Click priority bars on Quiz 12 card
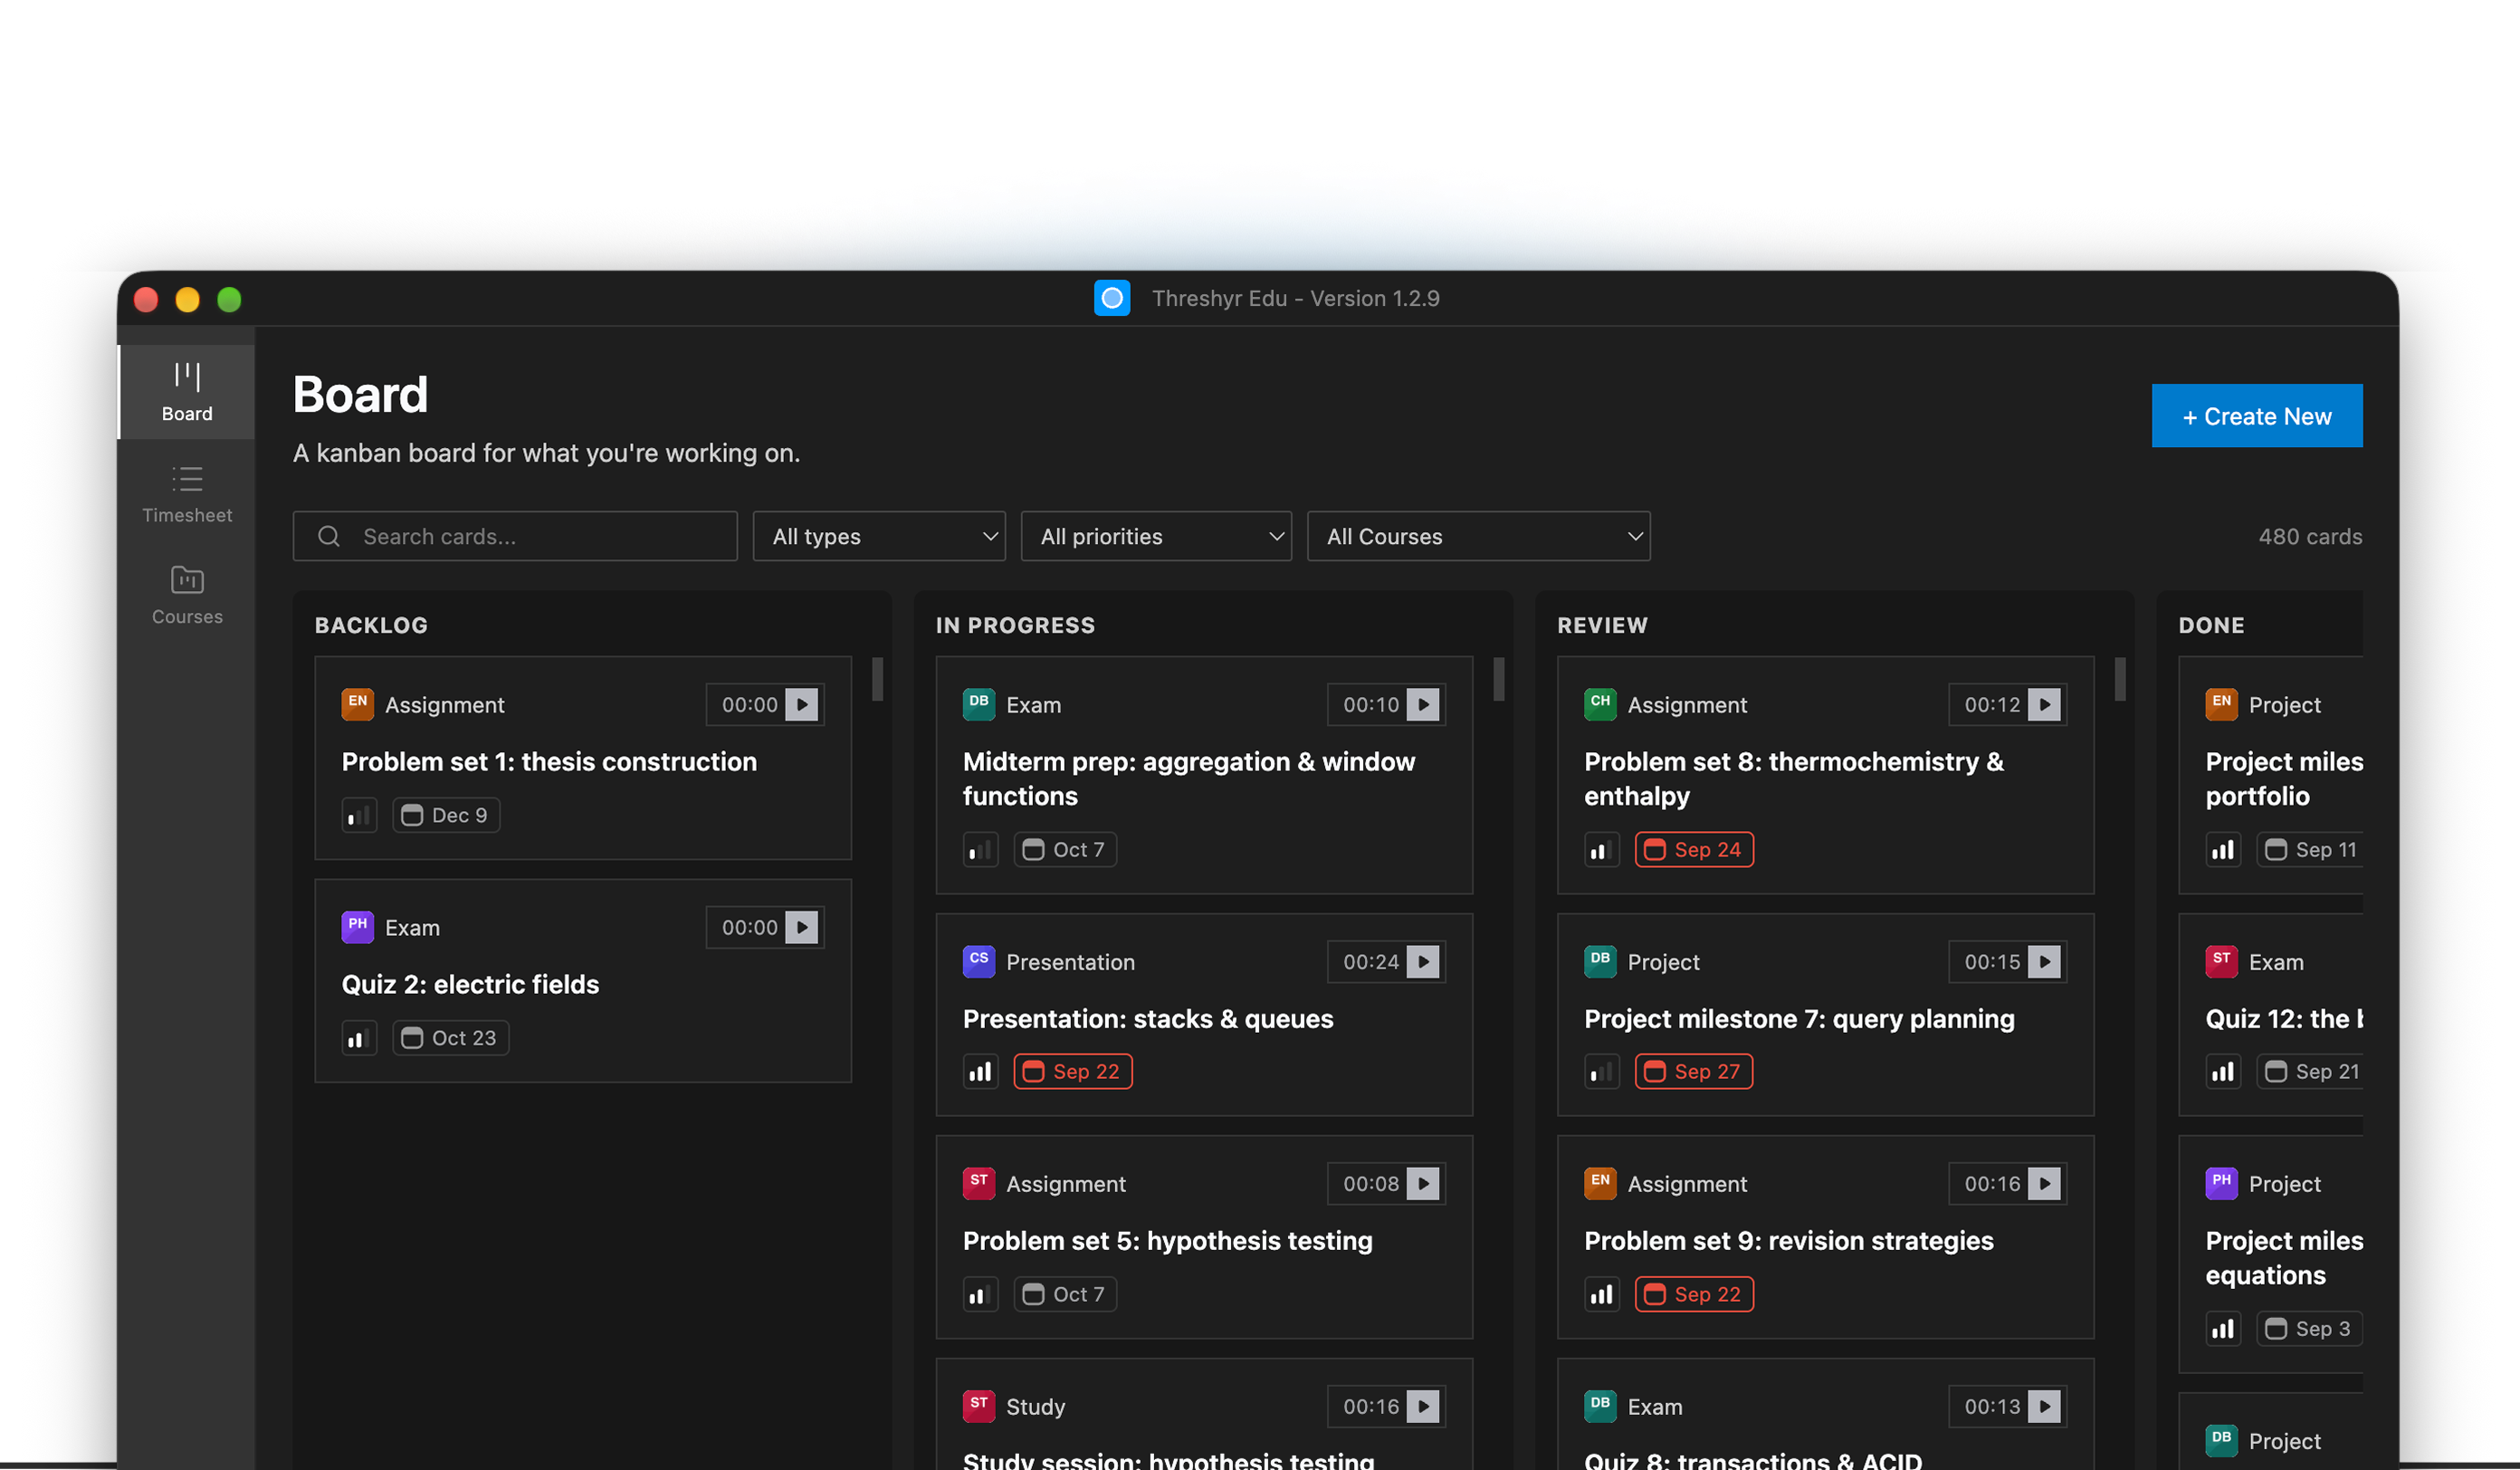Image resolution: width=2520 pixels, height=1470 pixels. coord(2223,1072)
